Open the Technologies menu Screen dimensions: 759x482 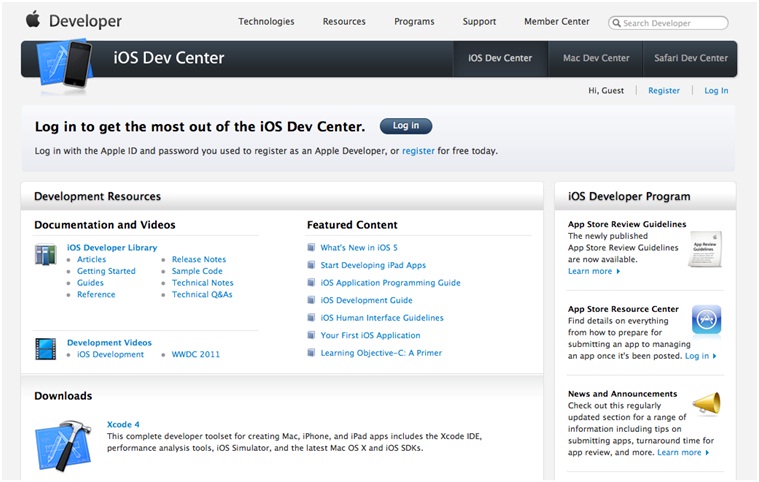266,21
